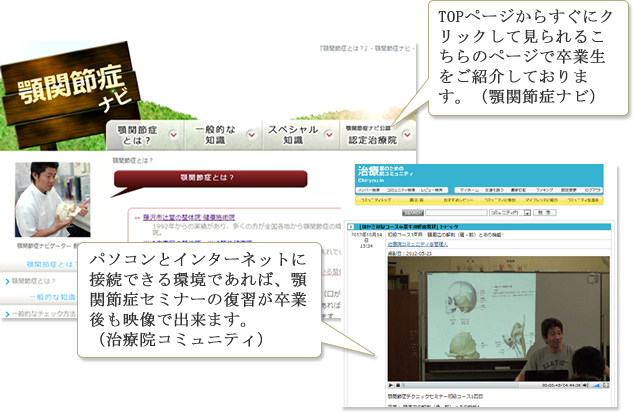The image size is (633, 412).
Task: Open the sidebar item 一般的なチェック方法
Action: coord(40,314)
